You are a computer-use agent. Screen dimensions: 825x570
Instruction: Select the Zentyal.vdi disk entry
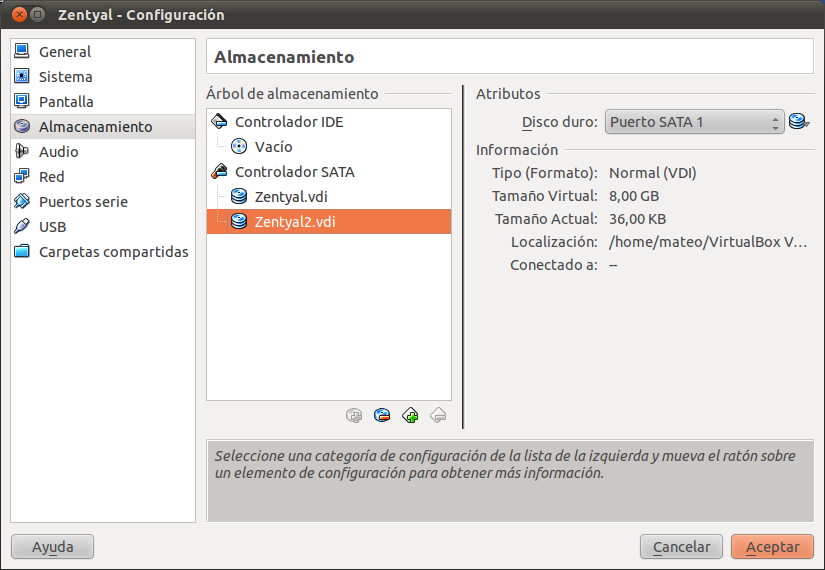click(x=329, y=196)
